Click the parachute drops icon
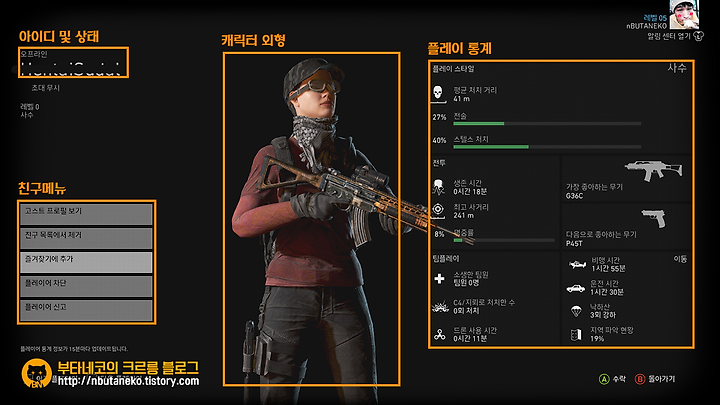This screenshot has height=405, width=720. click(576, 311)
